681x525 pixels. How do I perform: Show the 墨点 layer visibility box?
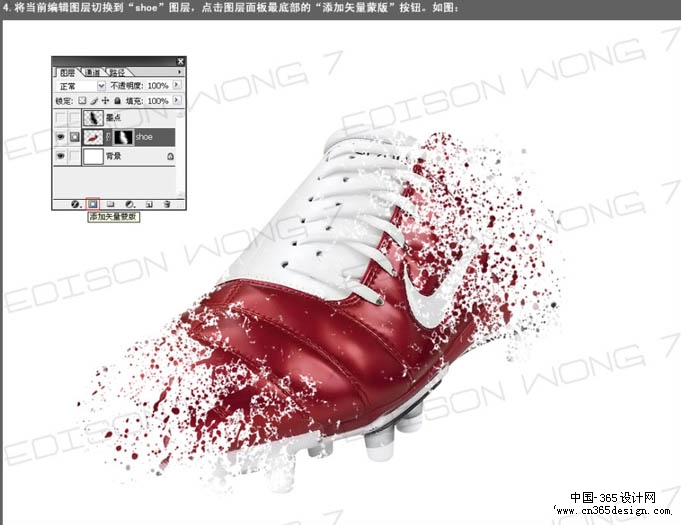point(61,118)
